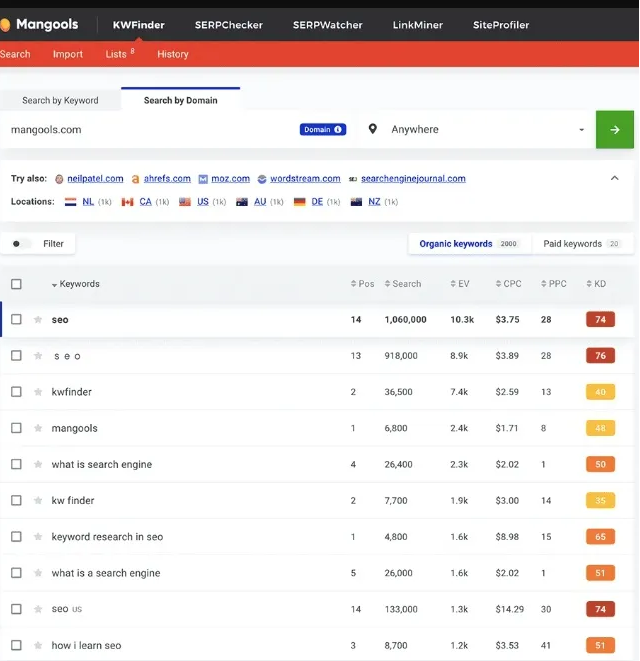Image resolution: width=640 pixels, height=661 pixels.
Task: Click the Australia flag icon
Action: 242,202
